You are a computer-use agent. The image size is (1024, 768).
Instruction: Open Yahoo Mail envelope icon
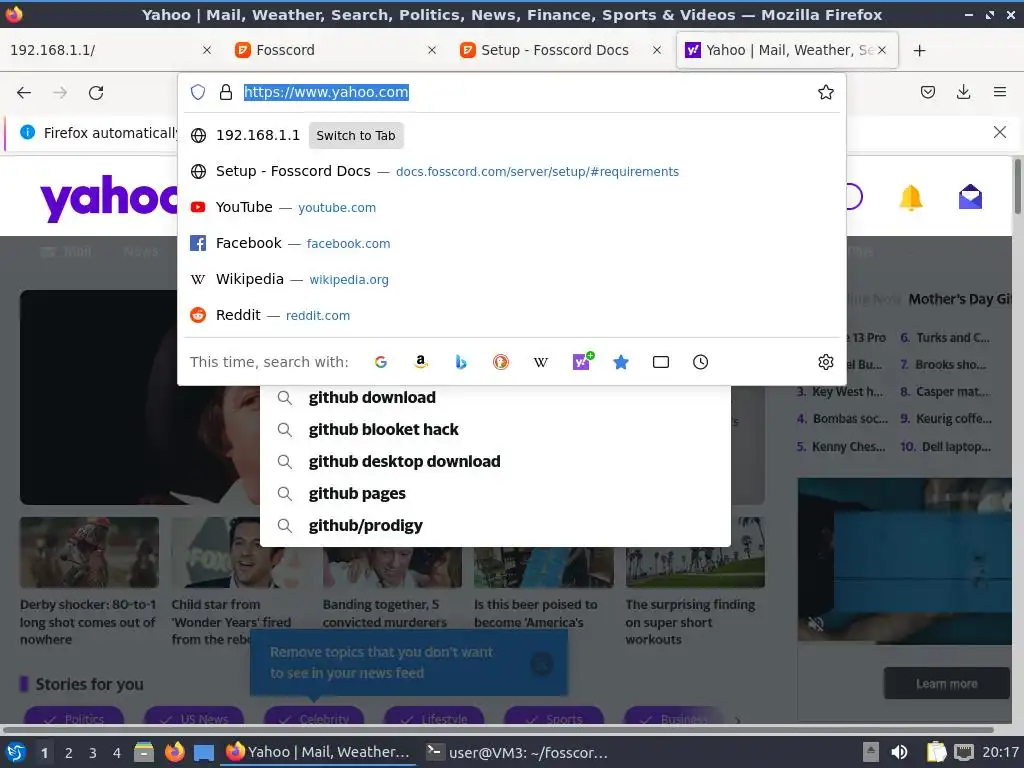[970, 197]
